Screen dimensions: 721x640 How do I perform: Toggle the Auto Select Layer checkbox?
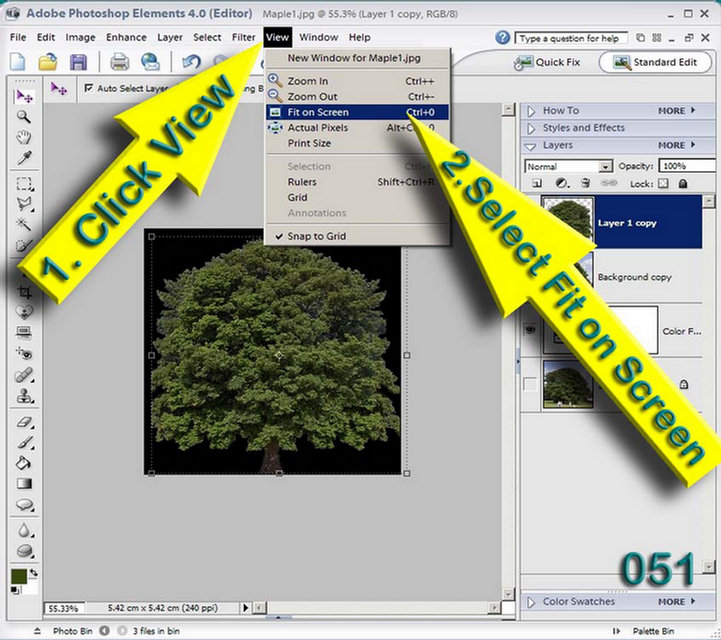tap(89, 88)
